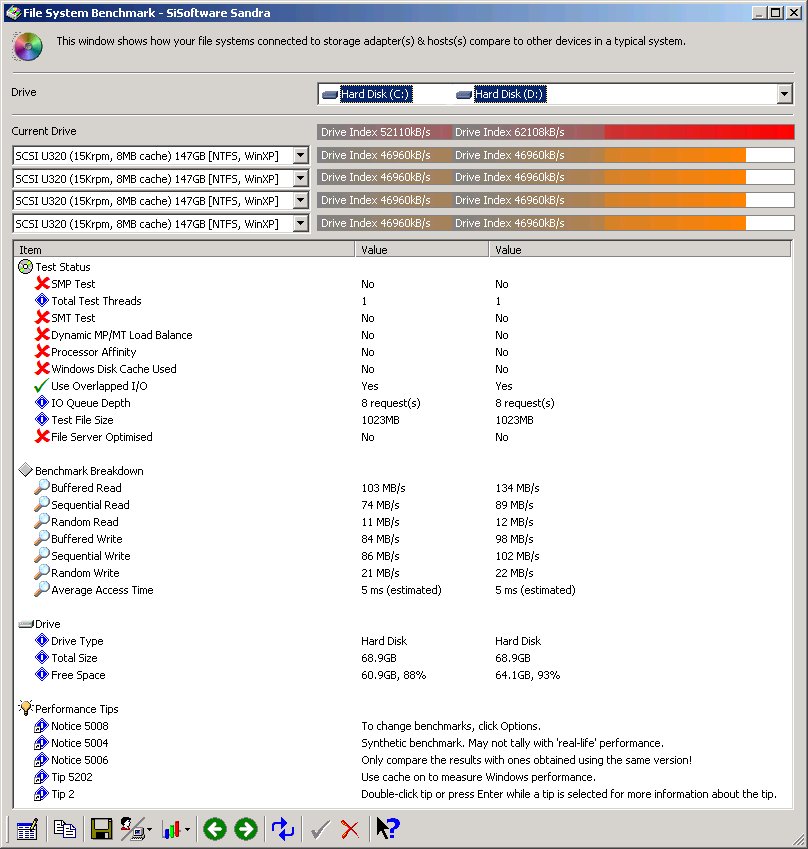This screenshot has width=808, height=849.
Task: Click first orange reference Drive Index bar
Action: [x=556, y=155]
